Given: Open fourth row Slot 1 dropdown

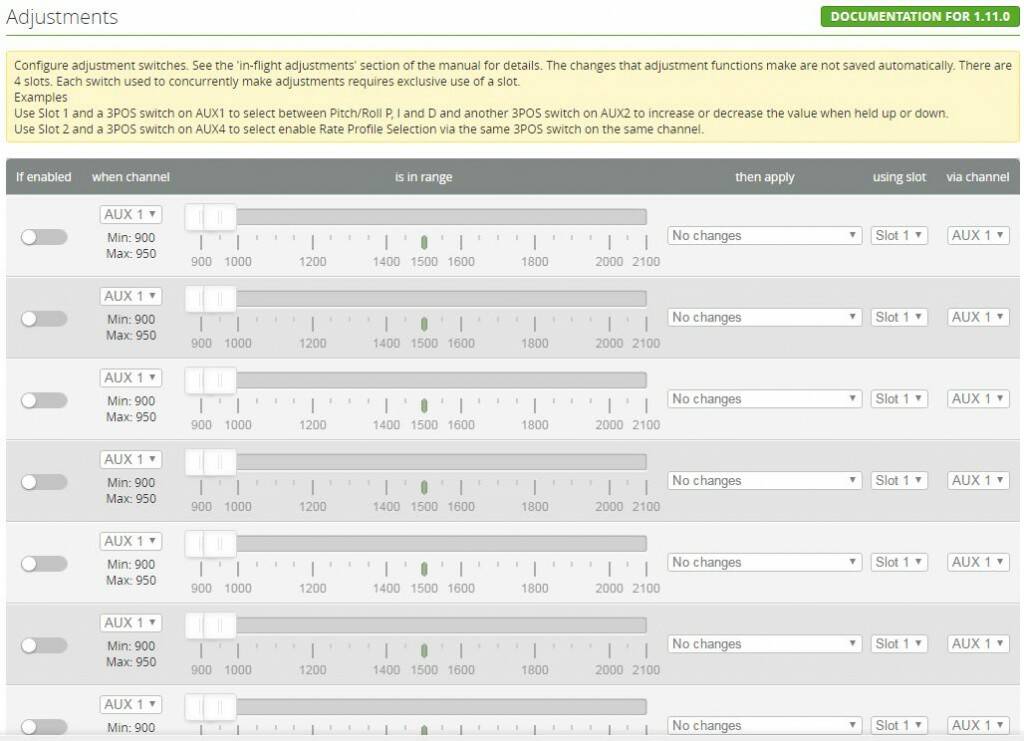Looking at the screenshot, I should (899, 480).
